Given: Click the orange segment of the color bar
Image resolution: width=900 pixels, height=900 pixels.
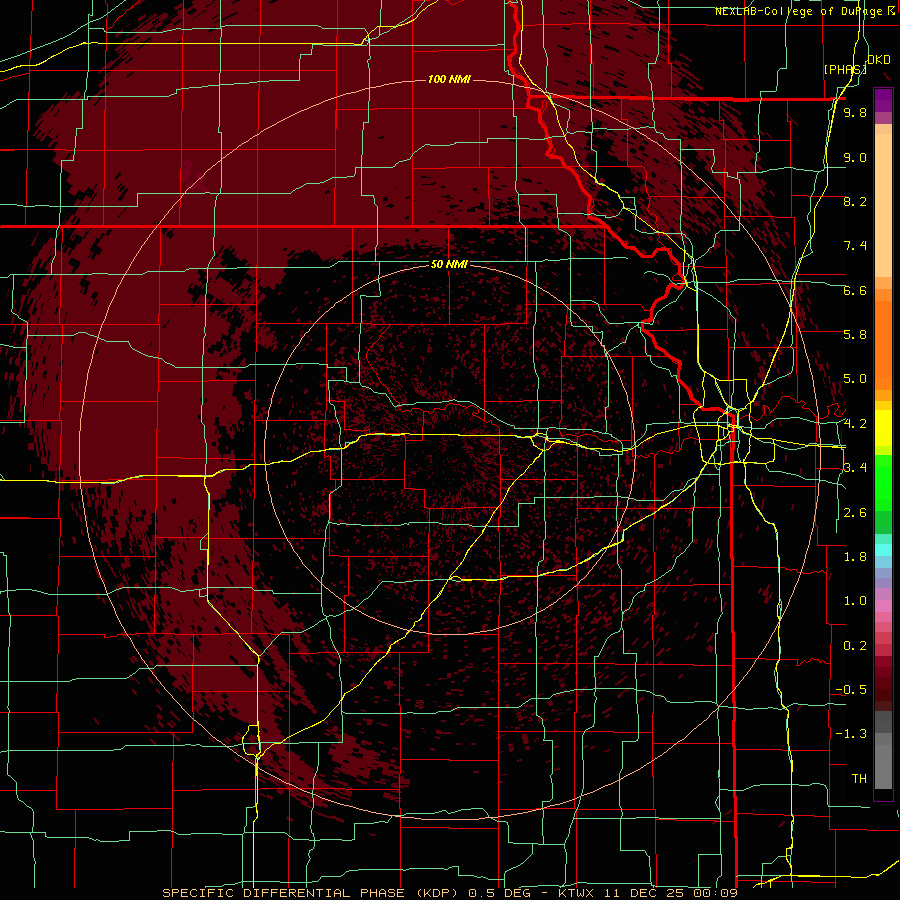Looking at the screenshot, I should (x=883, y=344).
